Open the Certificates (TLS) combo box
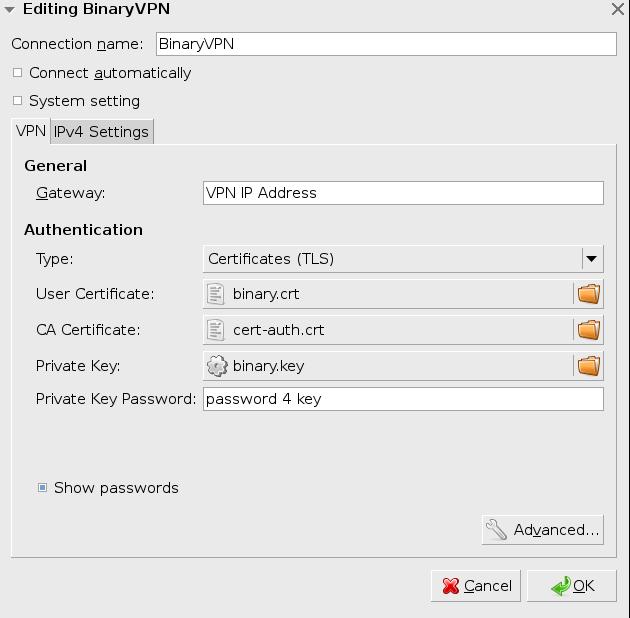Viewport: 630px width, 618px height. (392, 259)
